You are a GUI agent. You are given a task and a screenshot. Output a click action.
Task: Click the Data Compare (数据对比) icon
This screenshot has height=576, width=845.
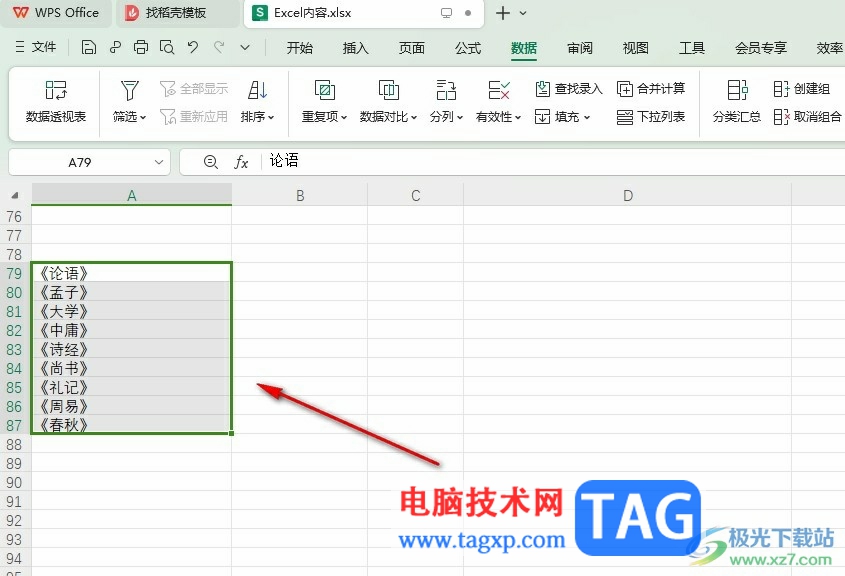389,90
